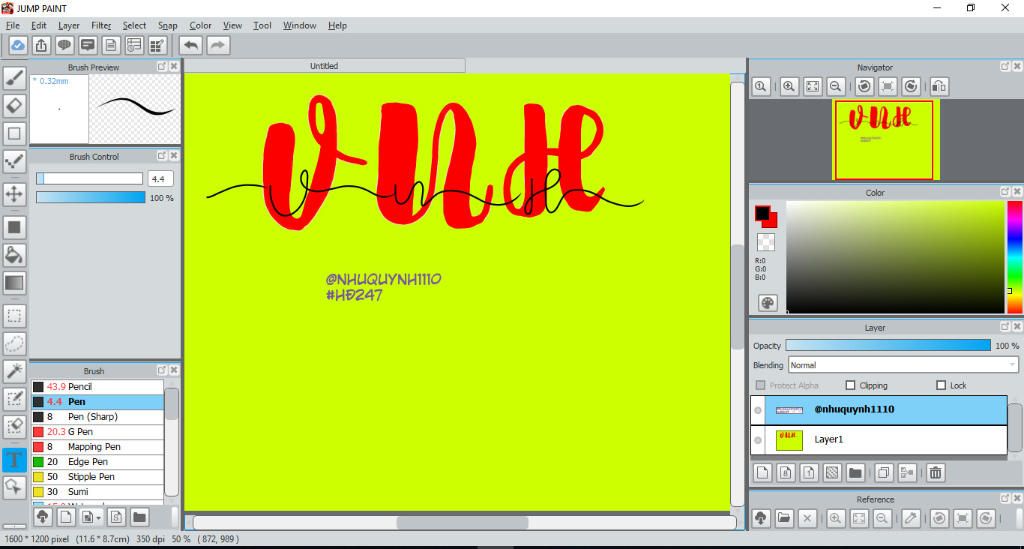Open the Color menu
Image resolution: width=1024 pixels, height=549 pixels.
point(200,25)
